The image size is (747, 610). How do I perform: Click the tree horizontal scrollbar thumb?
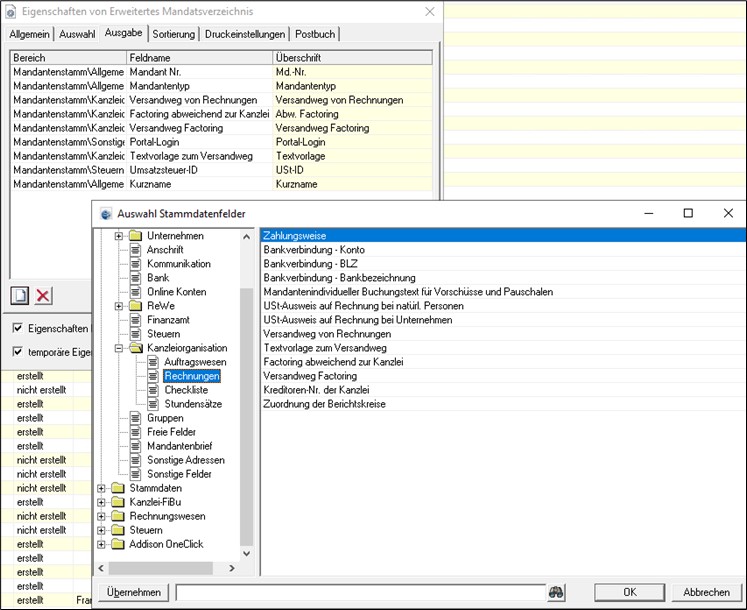click(x=161, y=568)
